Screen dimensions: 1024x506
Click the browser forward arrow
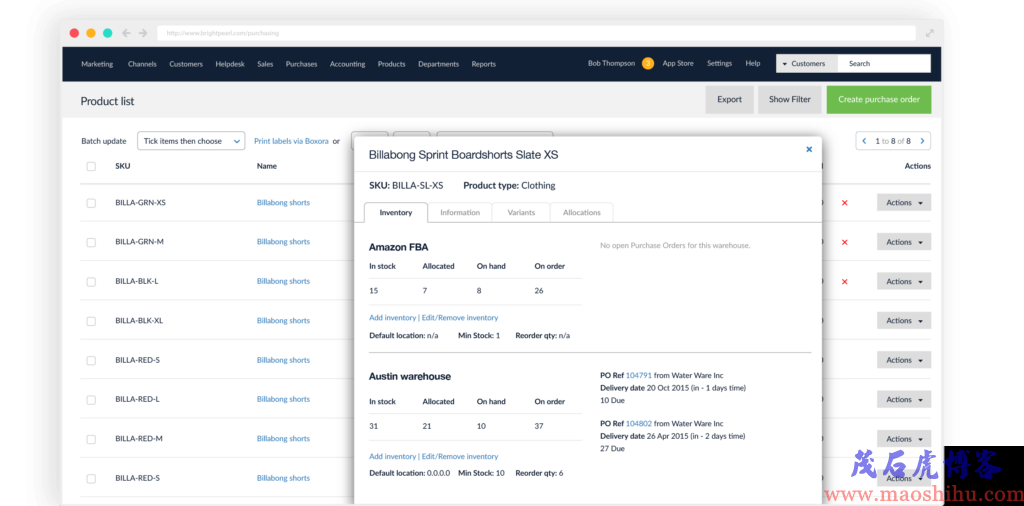[143, 33]
